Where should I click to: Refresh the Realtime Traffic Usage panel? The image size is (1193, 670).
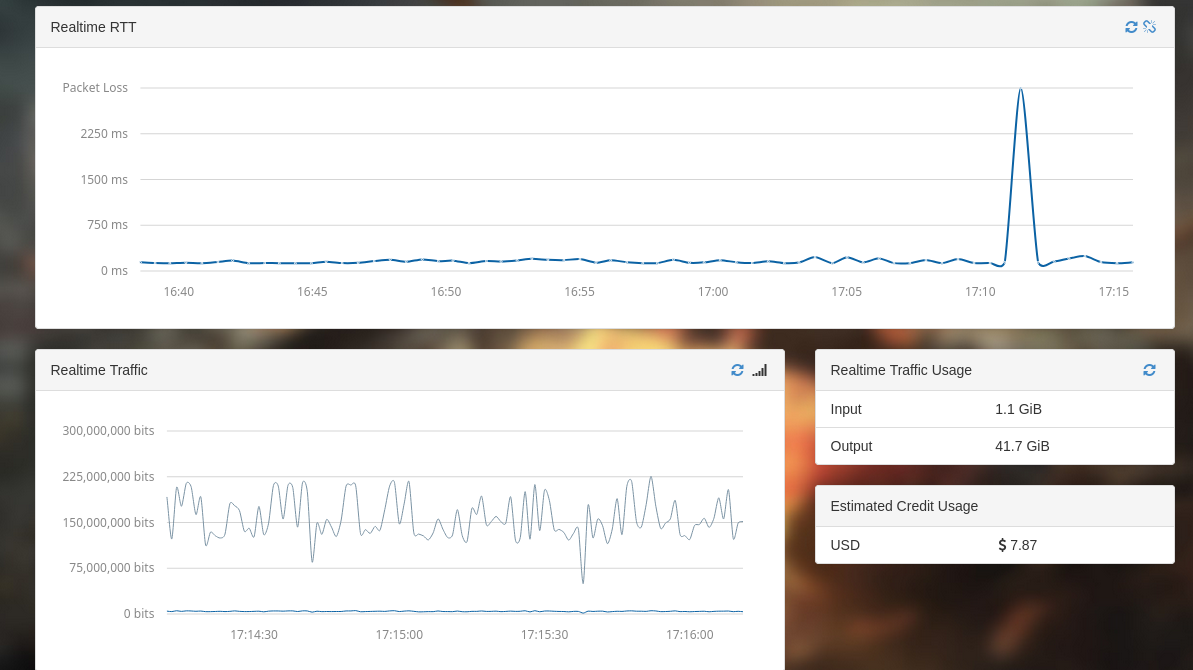1149,370
